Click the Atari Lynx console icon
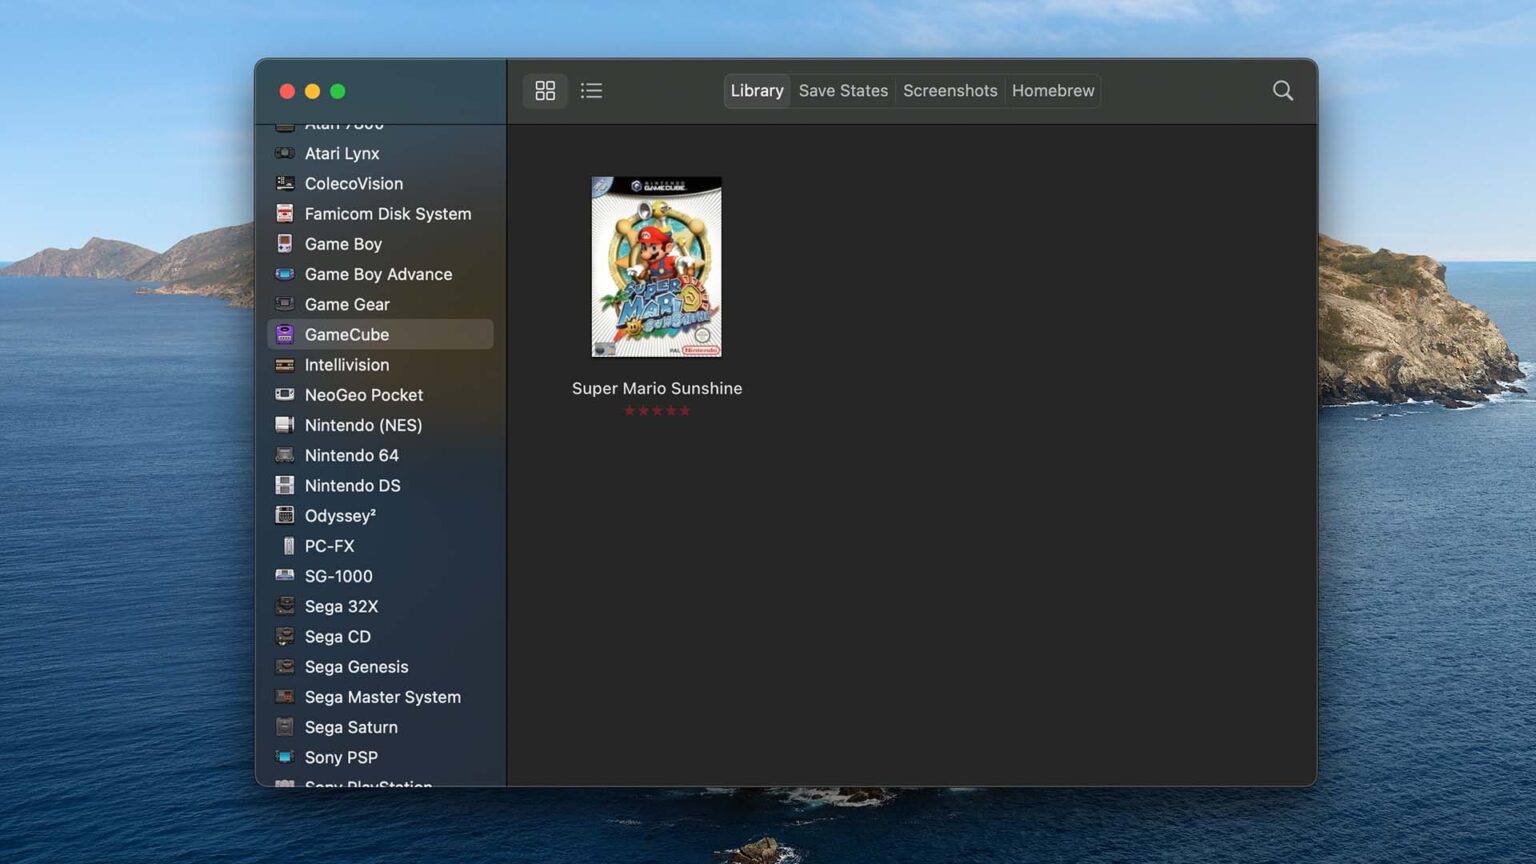 (285, 154)
